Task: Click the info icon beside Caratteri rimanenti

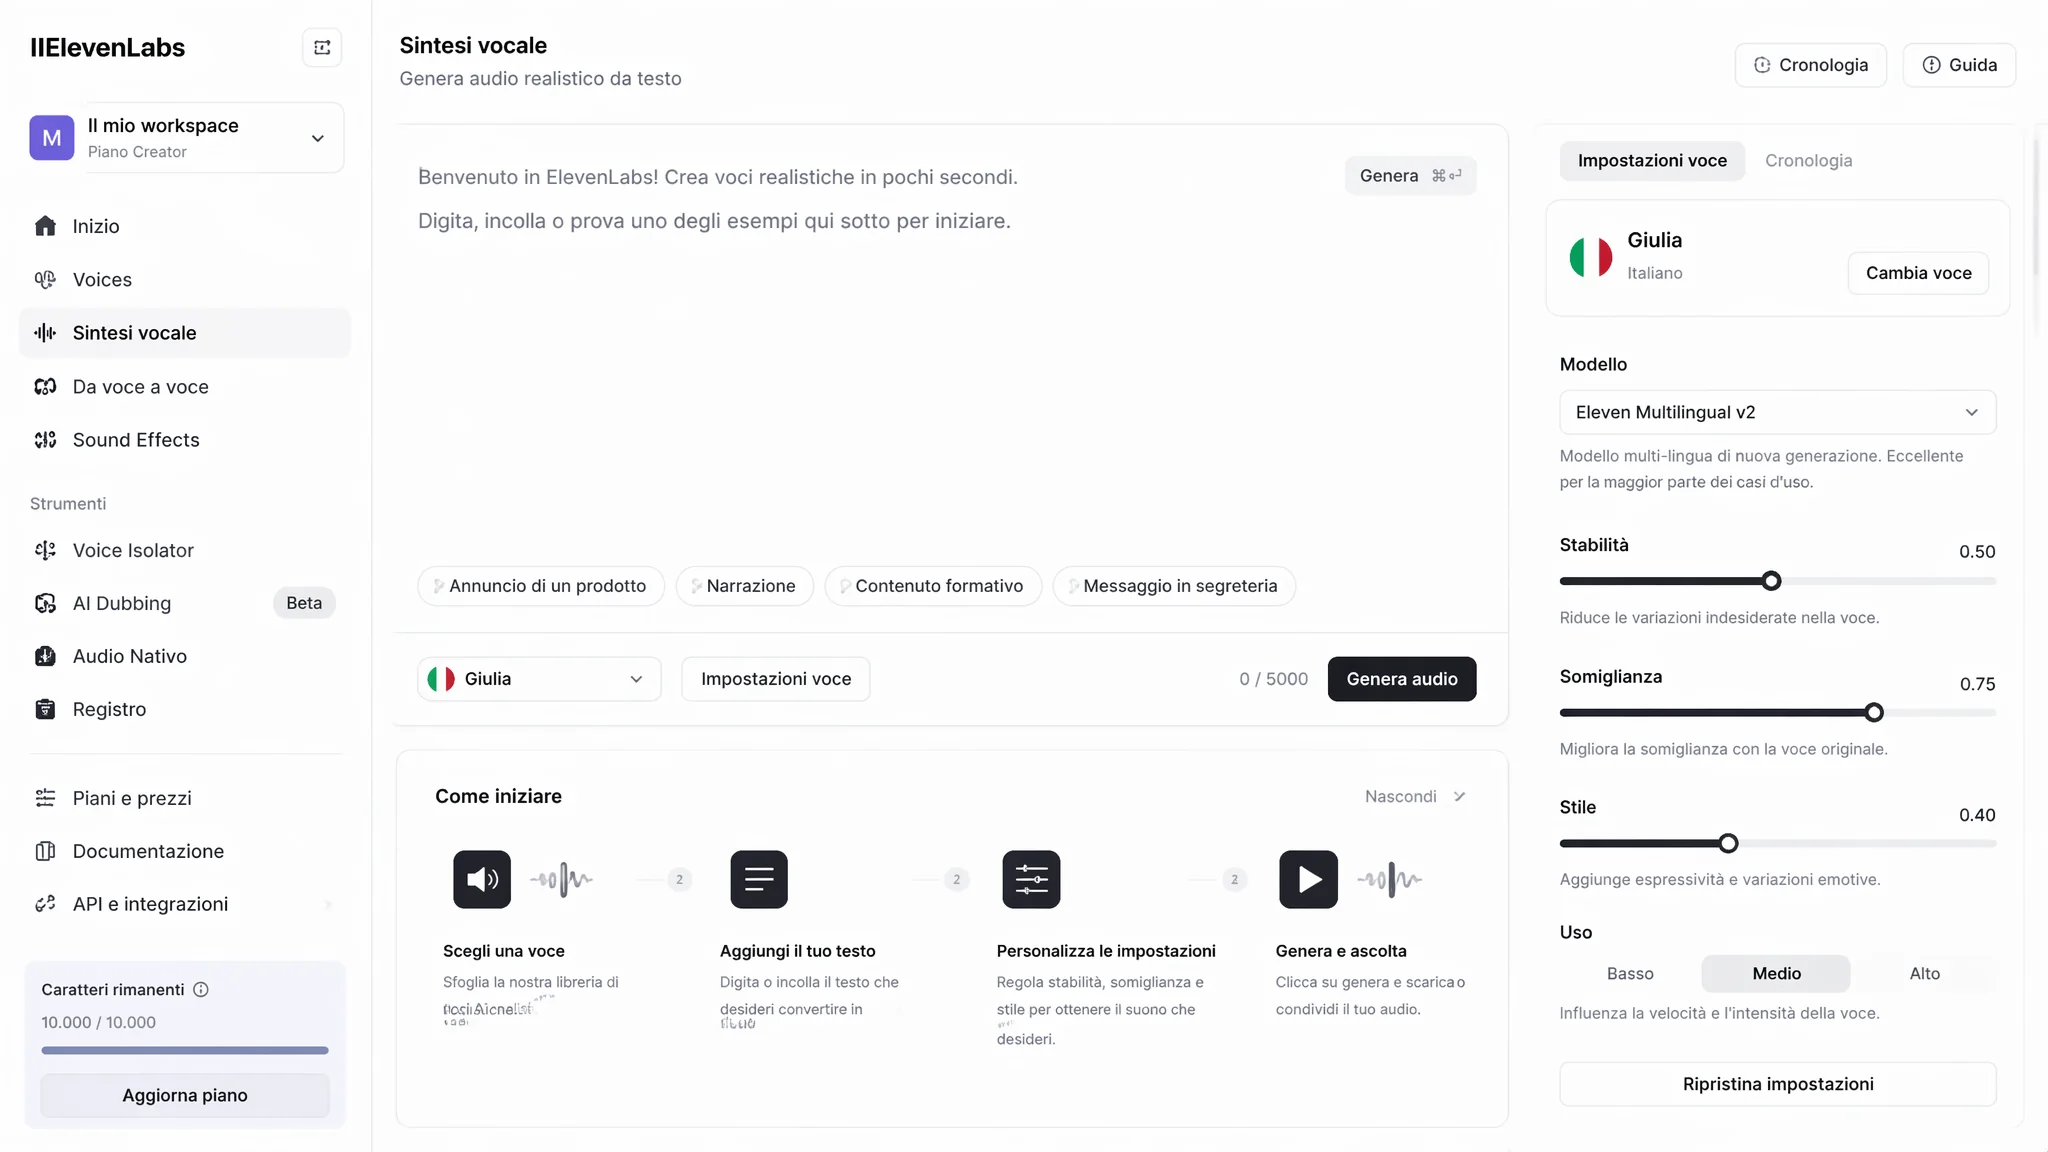Action: click(x=201, y=990)
